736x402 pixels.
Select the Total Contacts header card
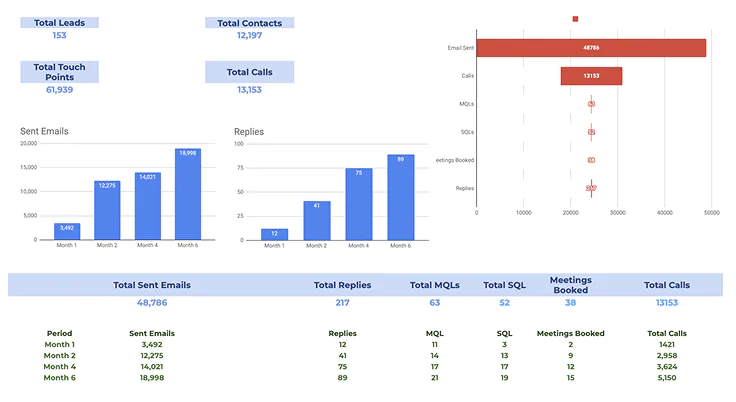(249, 22)
